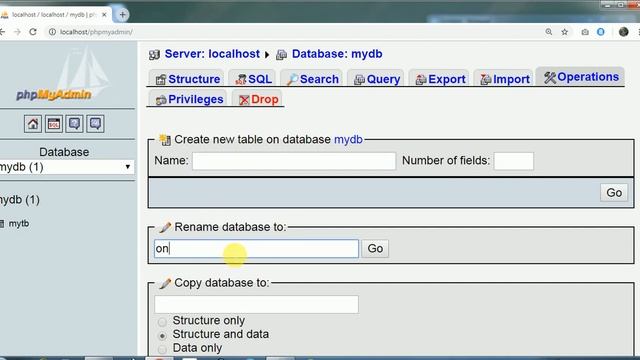Go to the Export tab
This screenshot has height=360, width=640.
(x=440, y=79)
